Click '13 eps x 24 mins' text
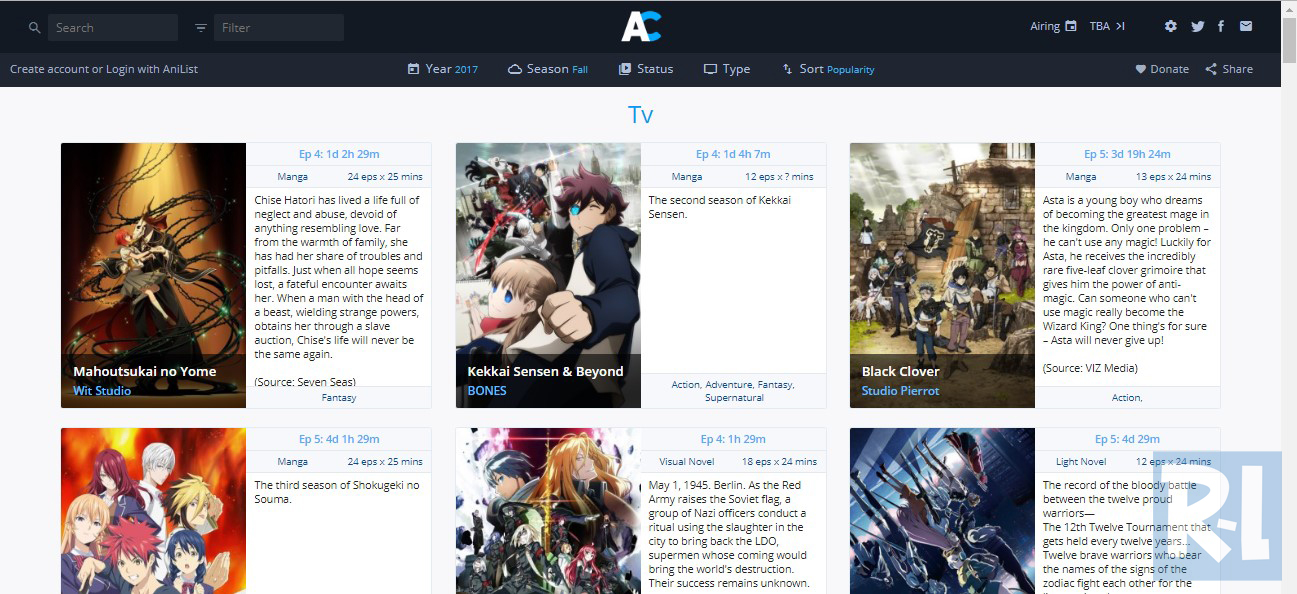1297x594 pixels. [x=1173, y=177]
